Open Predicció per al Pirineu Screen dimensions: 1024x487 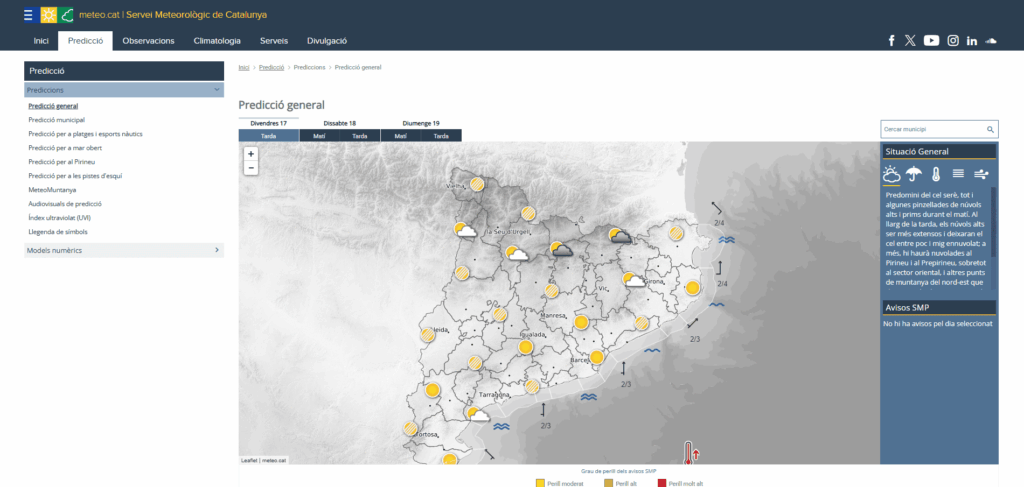(x=61, y=161)
